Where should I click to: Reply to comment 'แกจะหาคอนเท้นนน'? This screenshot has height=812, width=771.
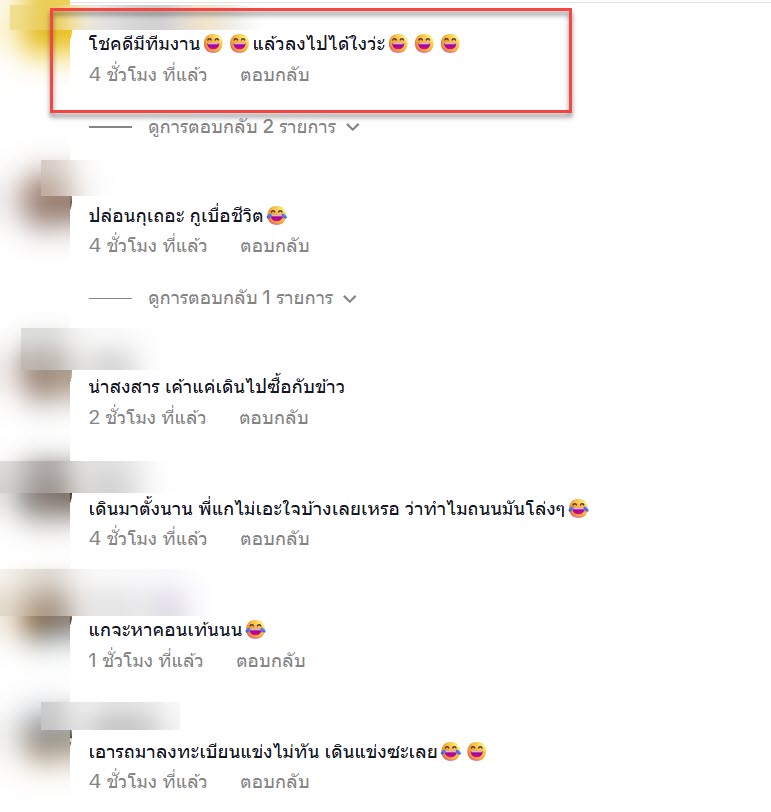pos(270,661)
